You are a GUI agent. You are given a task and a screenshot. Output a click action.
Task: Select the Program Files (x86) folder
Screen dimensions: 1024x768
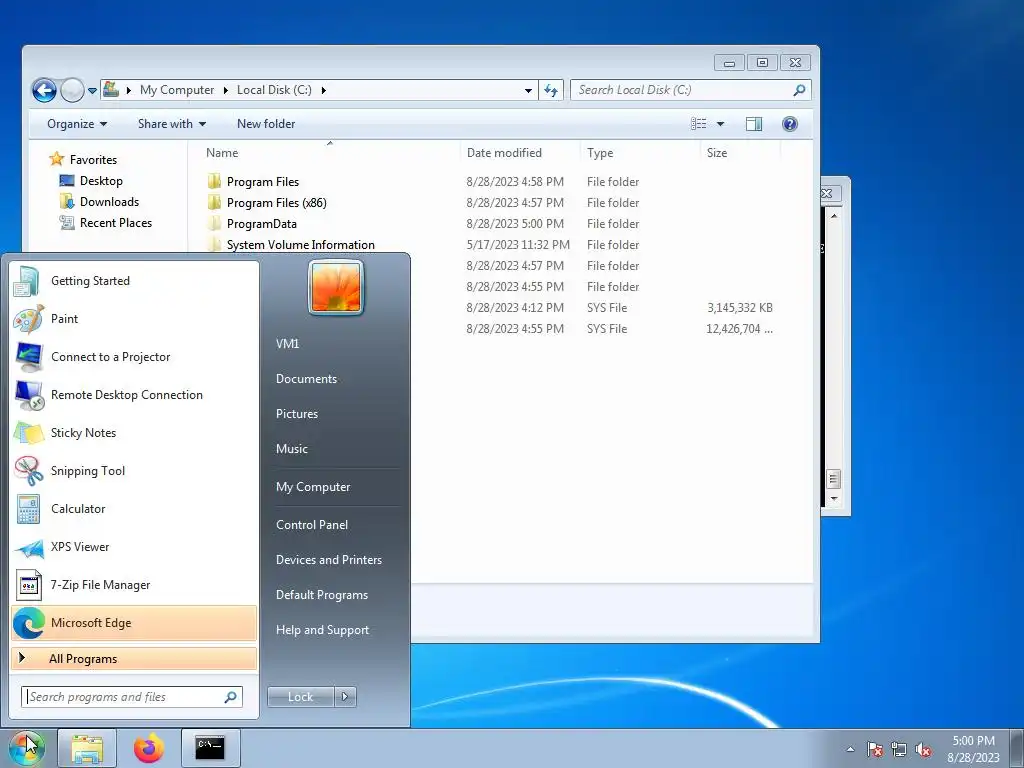(276, 203)
